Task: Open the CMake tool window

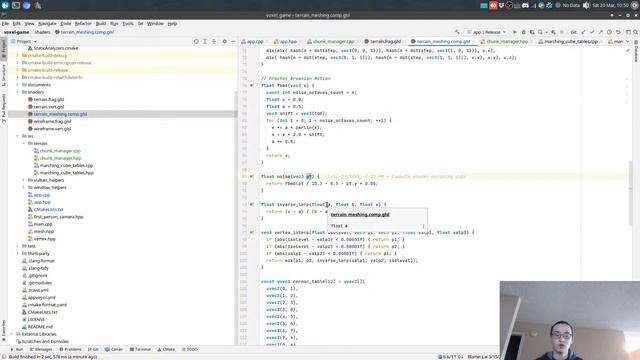Action: point(166,349)
